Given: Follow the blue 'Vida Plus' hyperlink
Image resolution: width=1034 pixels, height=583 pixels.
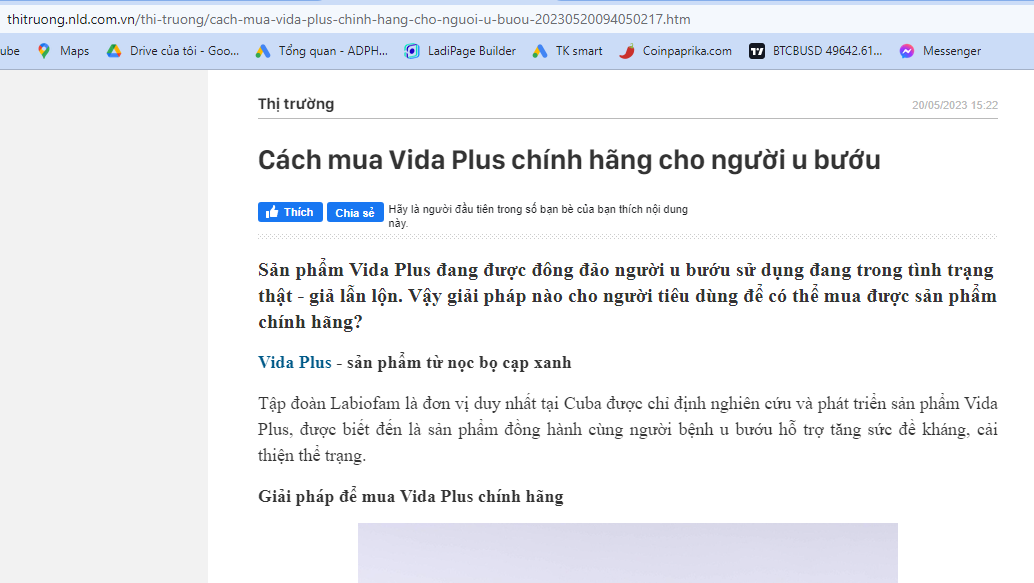Looking at the screenshot, I should coord(294,362).
